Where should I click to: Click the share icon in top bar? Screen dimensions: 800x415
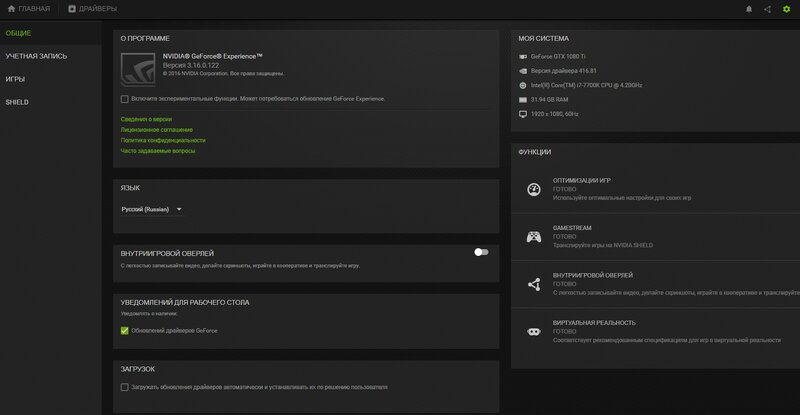click(x=767, y=9)
